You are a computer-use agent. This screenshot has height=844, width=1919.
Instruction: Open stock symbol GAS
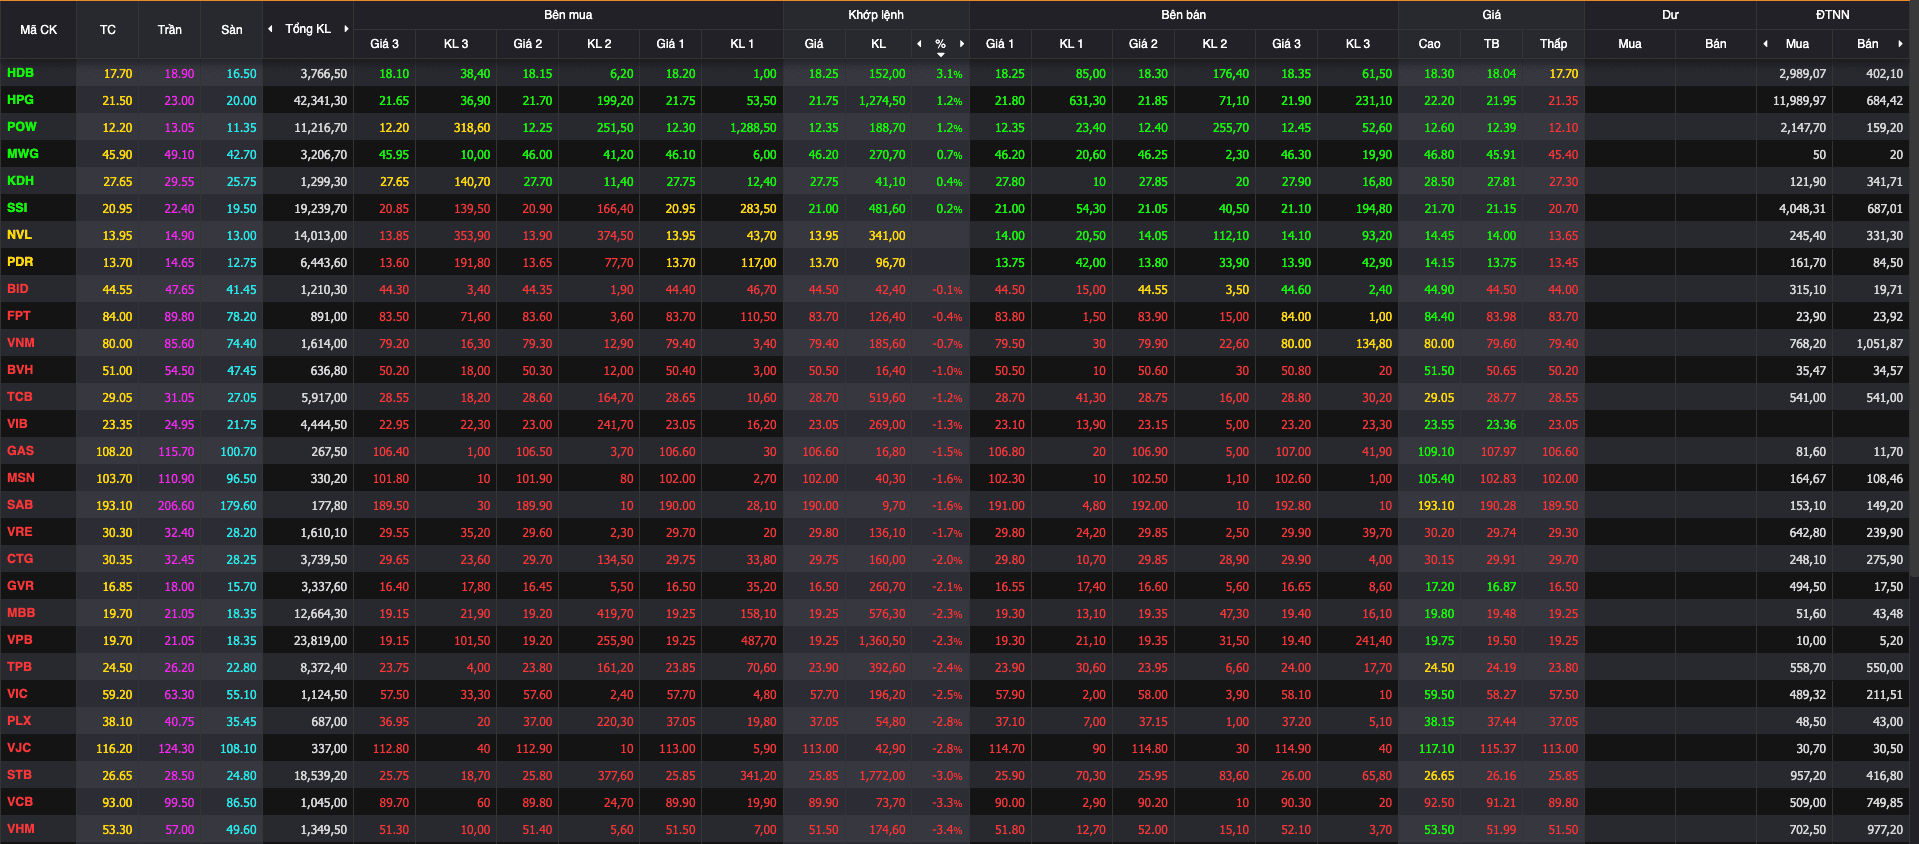click(20, 451)
